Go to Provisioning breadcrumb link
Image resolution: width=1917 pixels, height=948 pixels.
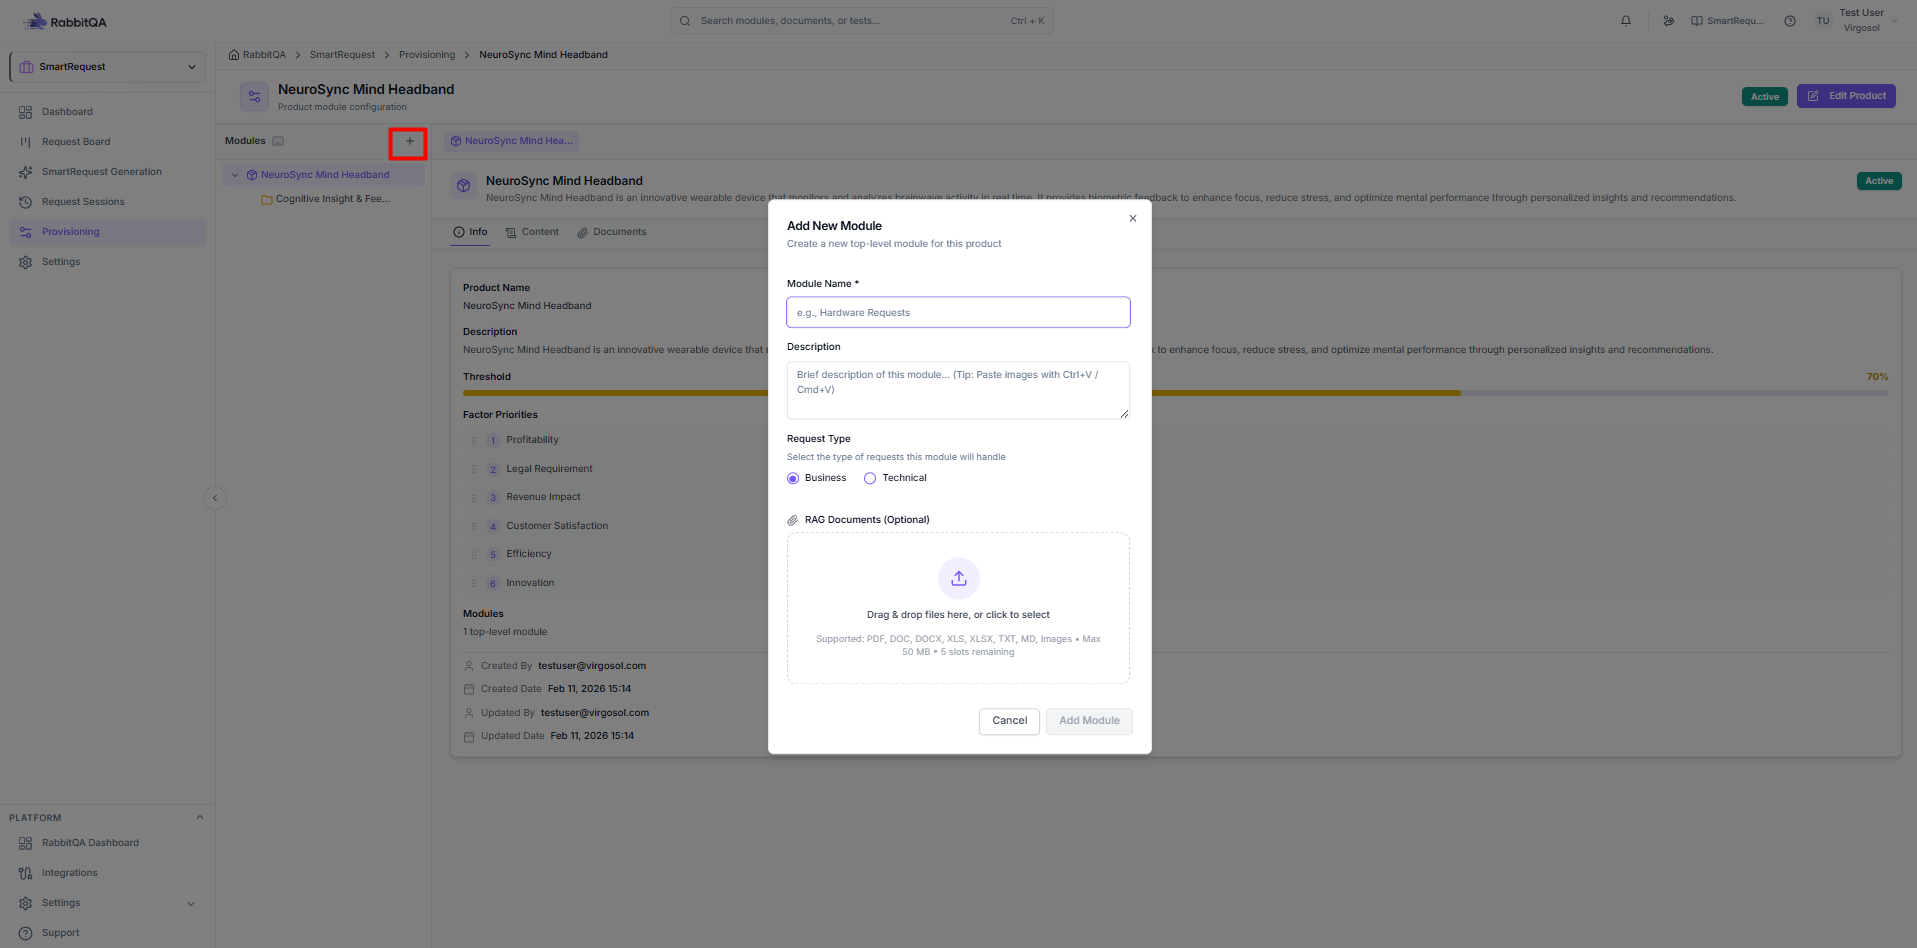point(427,55)
